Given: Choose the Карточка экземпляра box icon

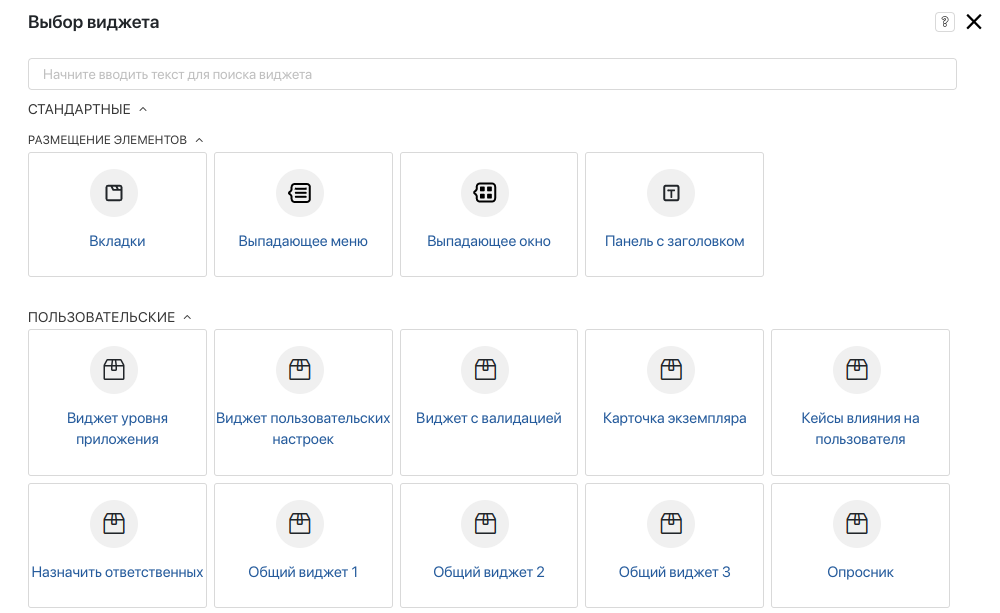Looking at the screenshot, I should [671, 370].
